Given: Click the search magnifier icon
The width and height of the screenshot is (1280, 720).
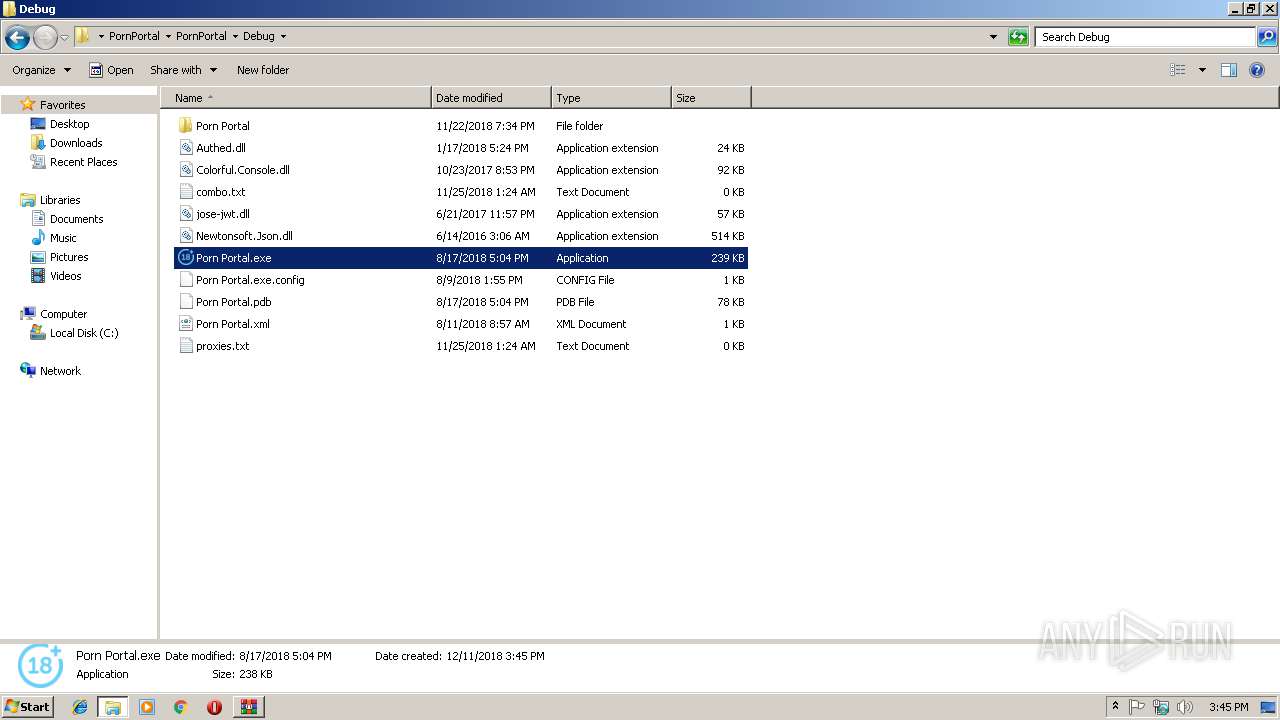Looking at the screenshot, I should (x=1267, y=37).
